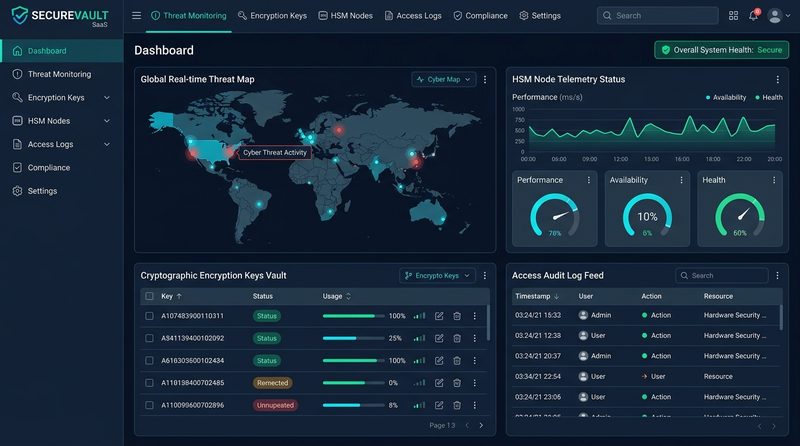Switch to HSM Nodes top tab
The width and height of the screenshot is (800, 446).
click(345, 16)
